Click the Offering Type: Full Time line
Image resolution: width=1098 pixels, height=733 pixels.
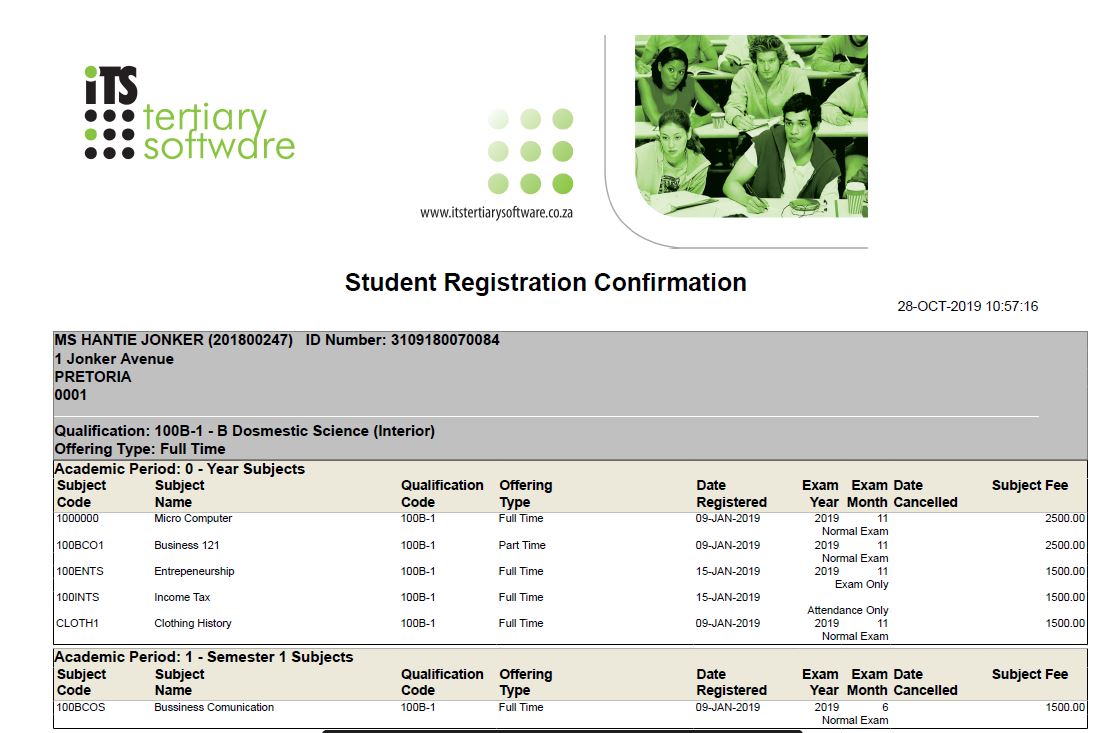coord(140,449)
